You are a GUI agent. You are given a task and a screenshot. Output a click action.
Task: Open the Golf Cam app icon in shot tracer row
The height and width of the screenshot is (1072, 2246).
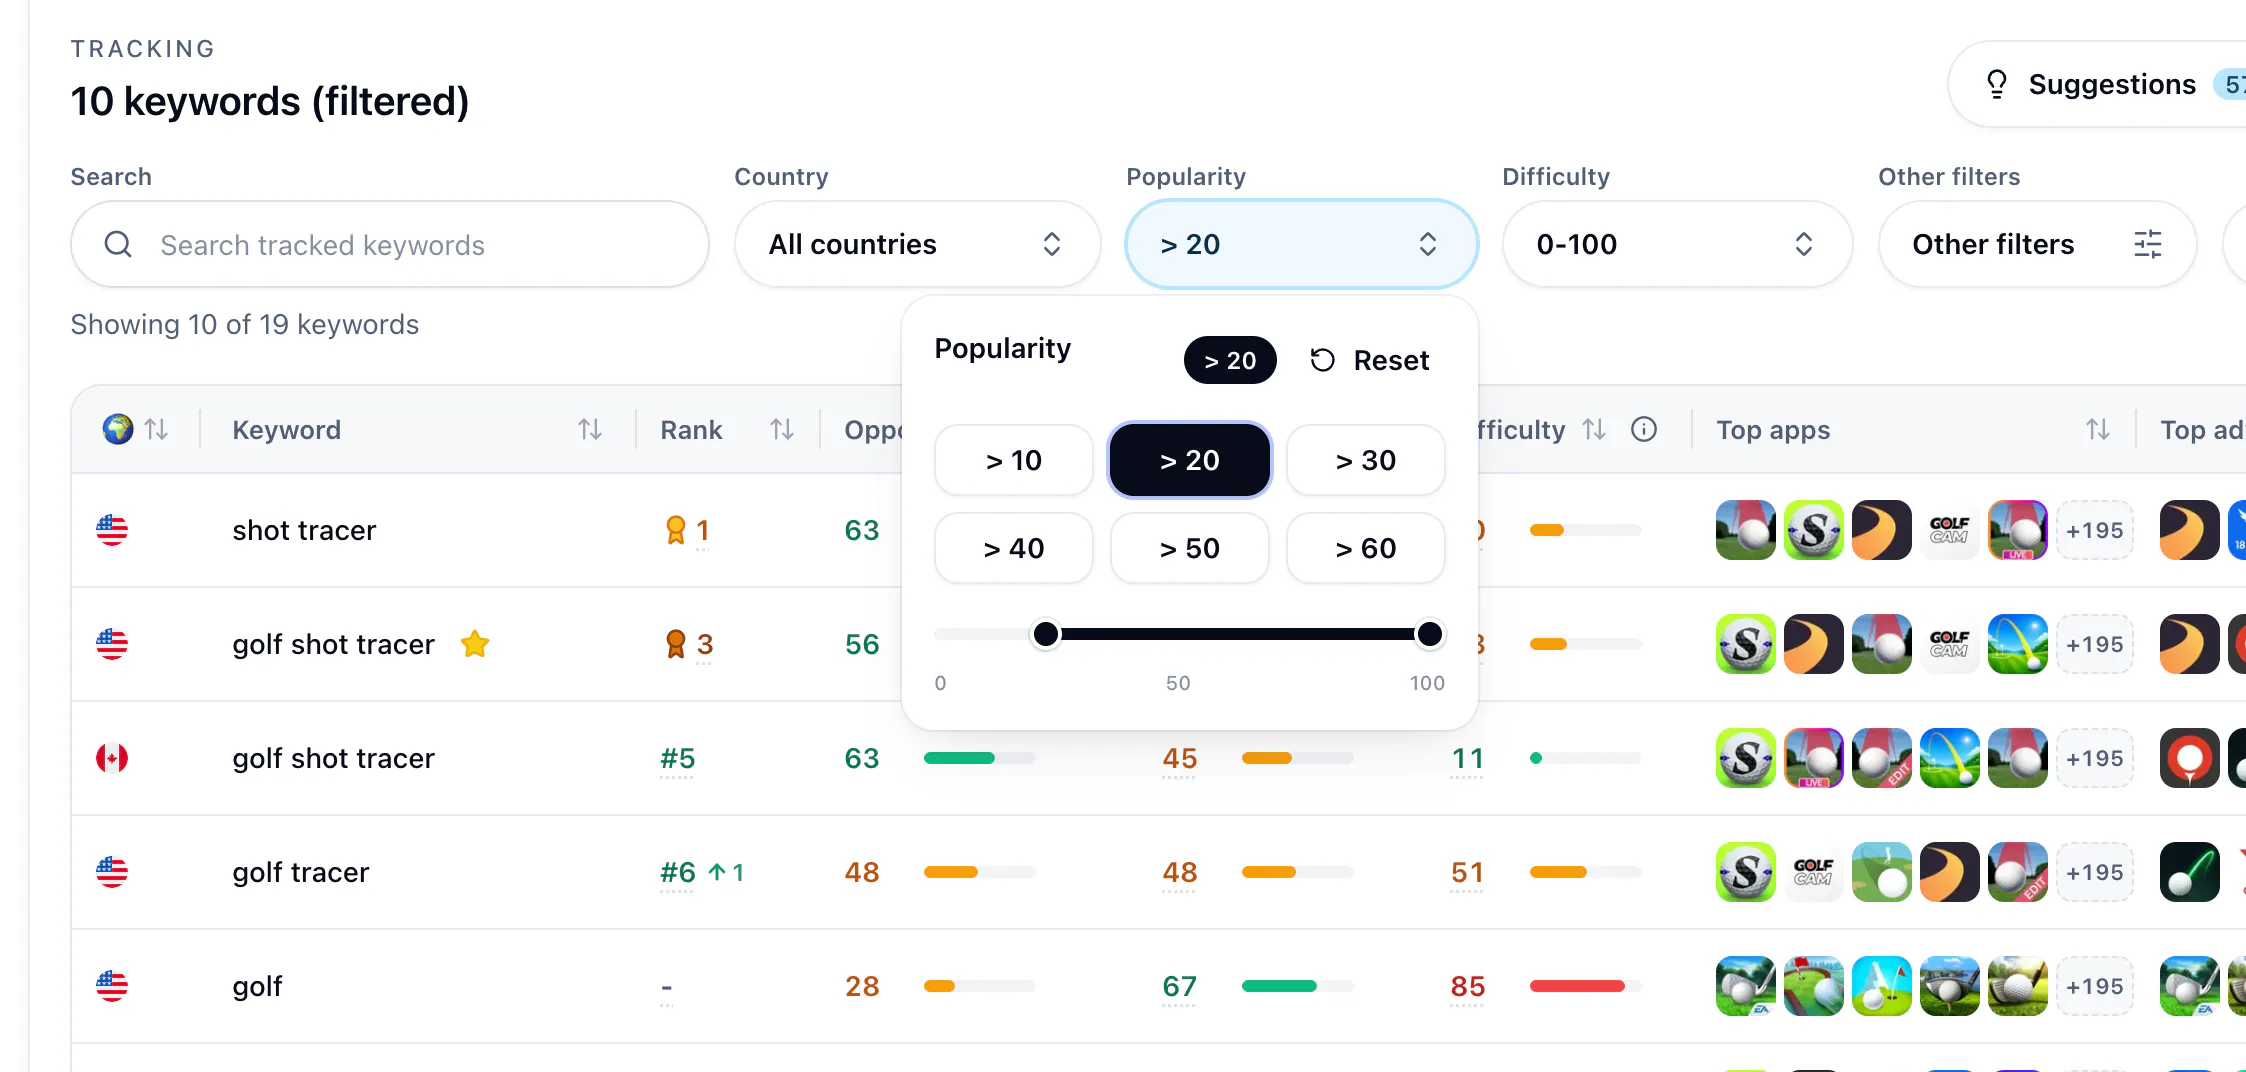coord(1949,530)
